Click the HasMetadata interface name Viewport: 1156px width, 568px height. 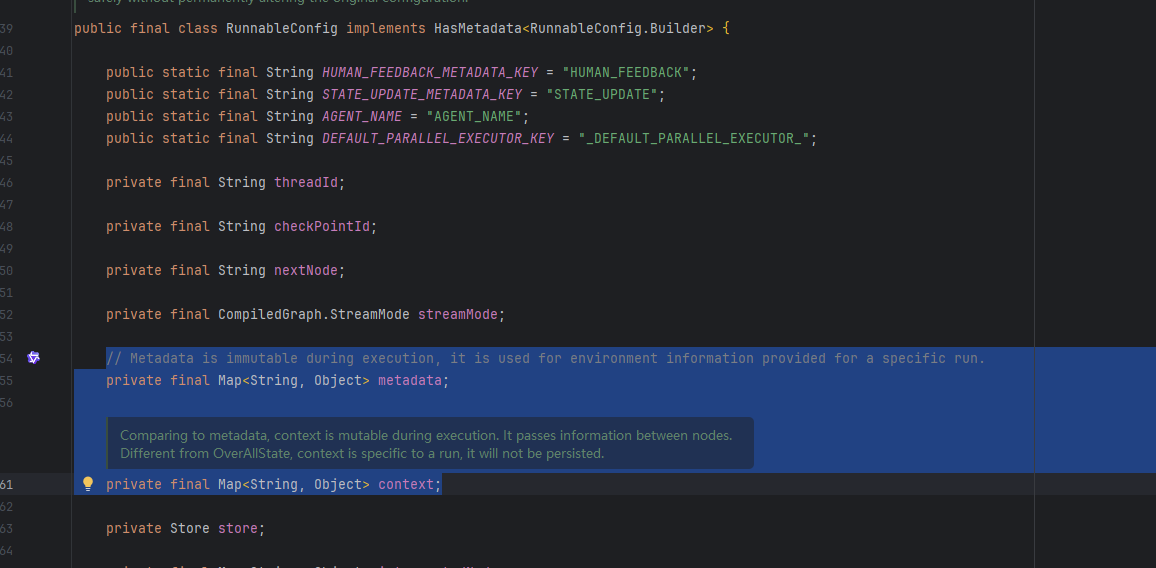[x=478, y=29]
